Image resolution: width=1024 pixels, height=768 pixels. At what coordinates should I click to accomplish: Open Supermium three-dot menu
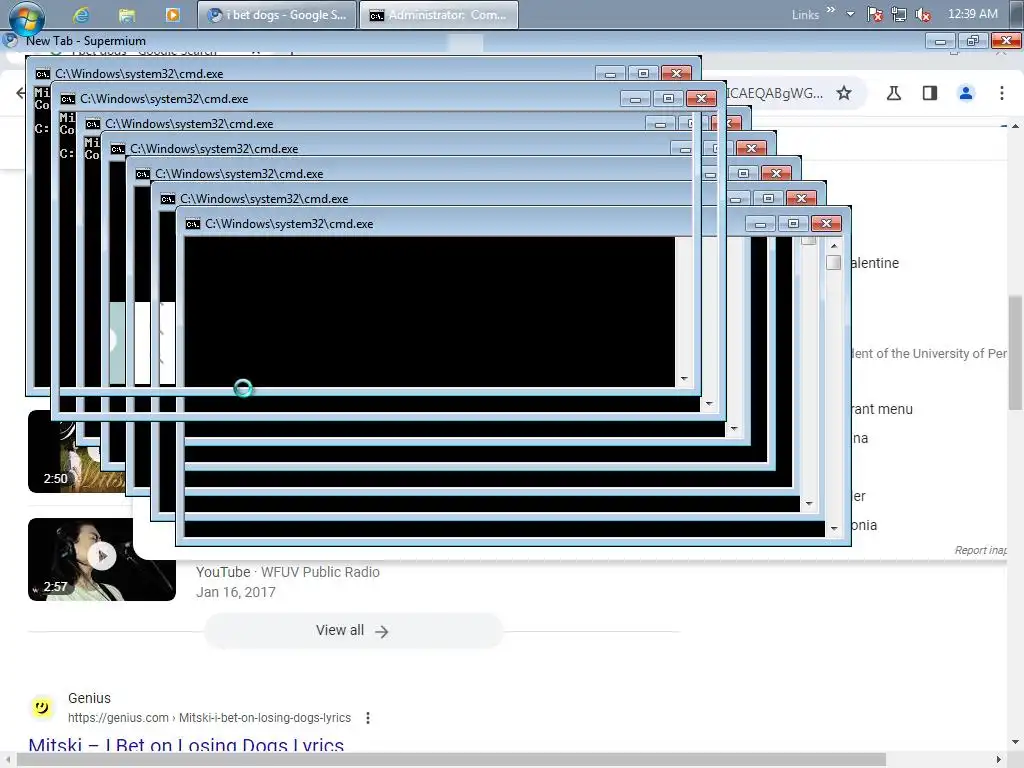[1002, 93]
